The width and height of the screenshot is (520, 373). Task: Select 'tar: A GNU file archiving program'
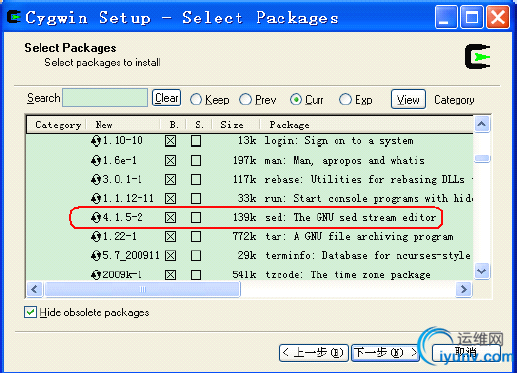(x=359, y=237)
